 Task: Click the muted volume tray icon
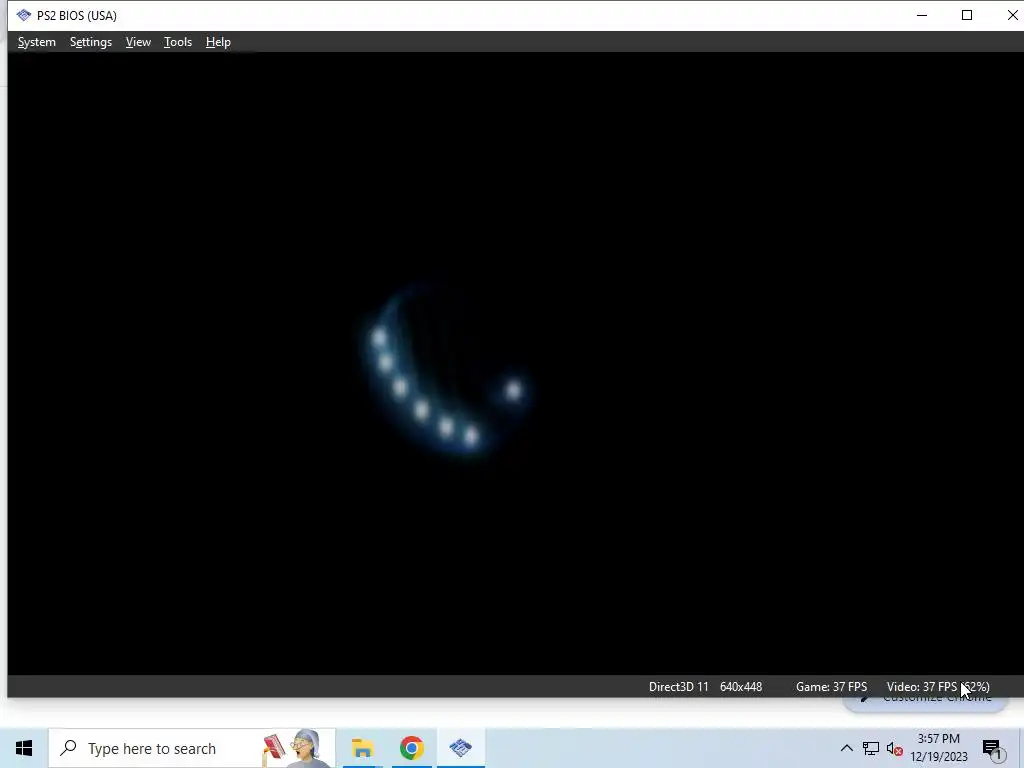(x=895, y=749)
